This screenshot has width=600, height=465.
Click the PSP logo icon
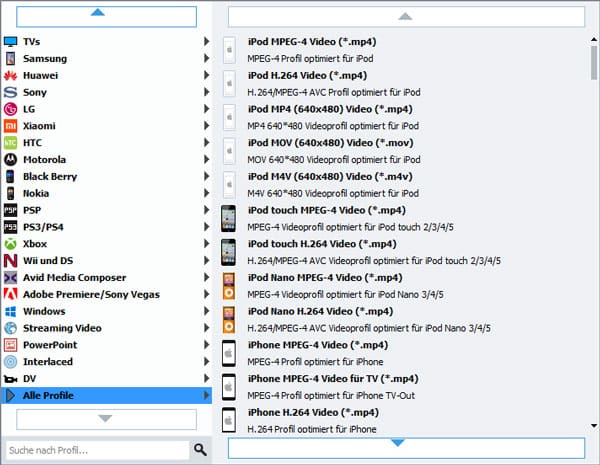10,210
